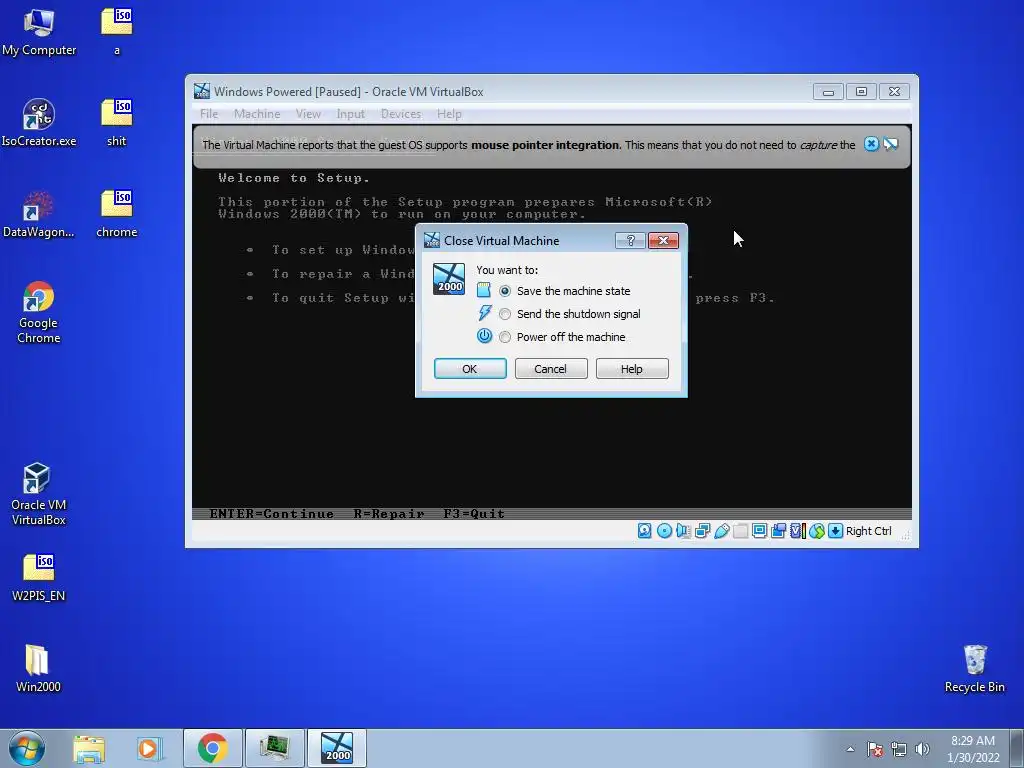Click the recording status icon
1024x768 pixels.
click(778, 531)
